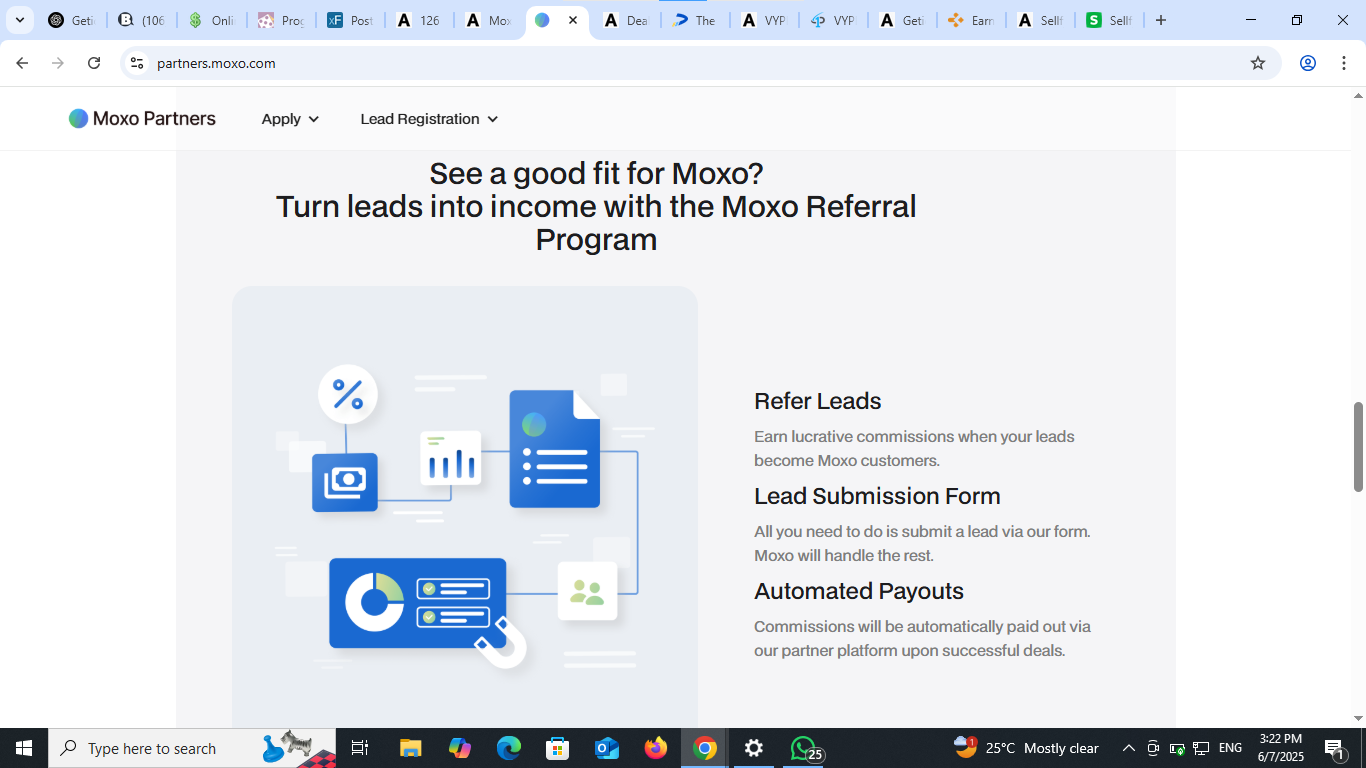Switch to the green S 'Sell' tab
The height and width of the screenshot is (768, 1366).
[1108, 20]
